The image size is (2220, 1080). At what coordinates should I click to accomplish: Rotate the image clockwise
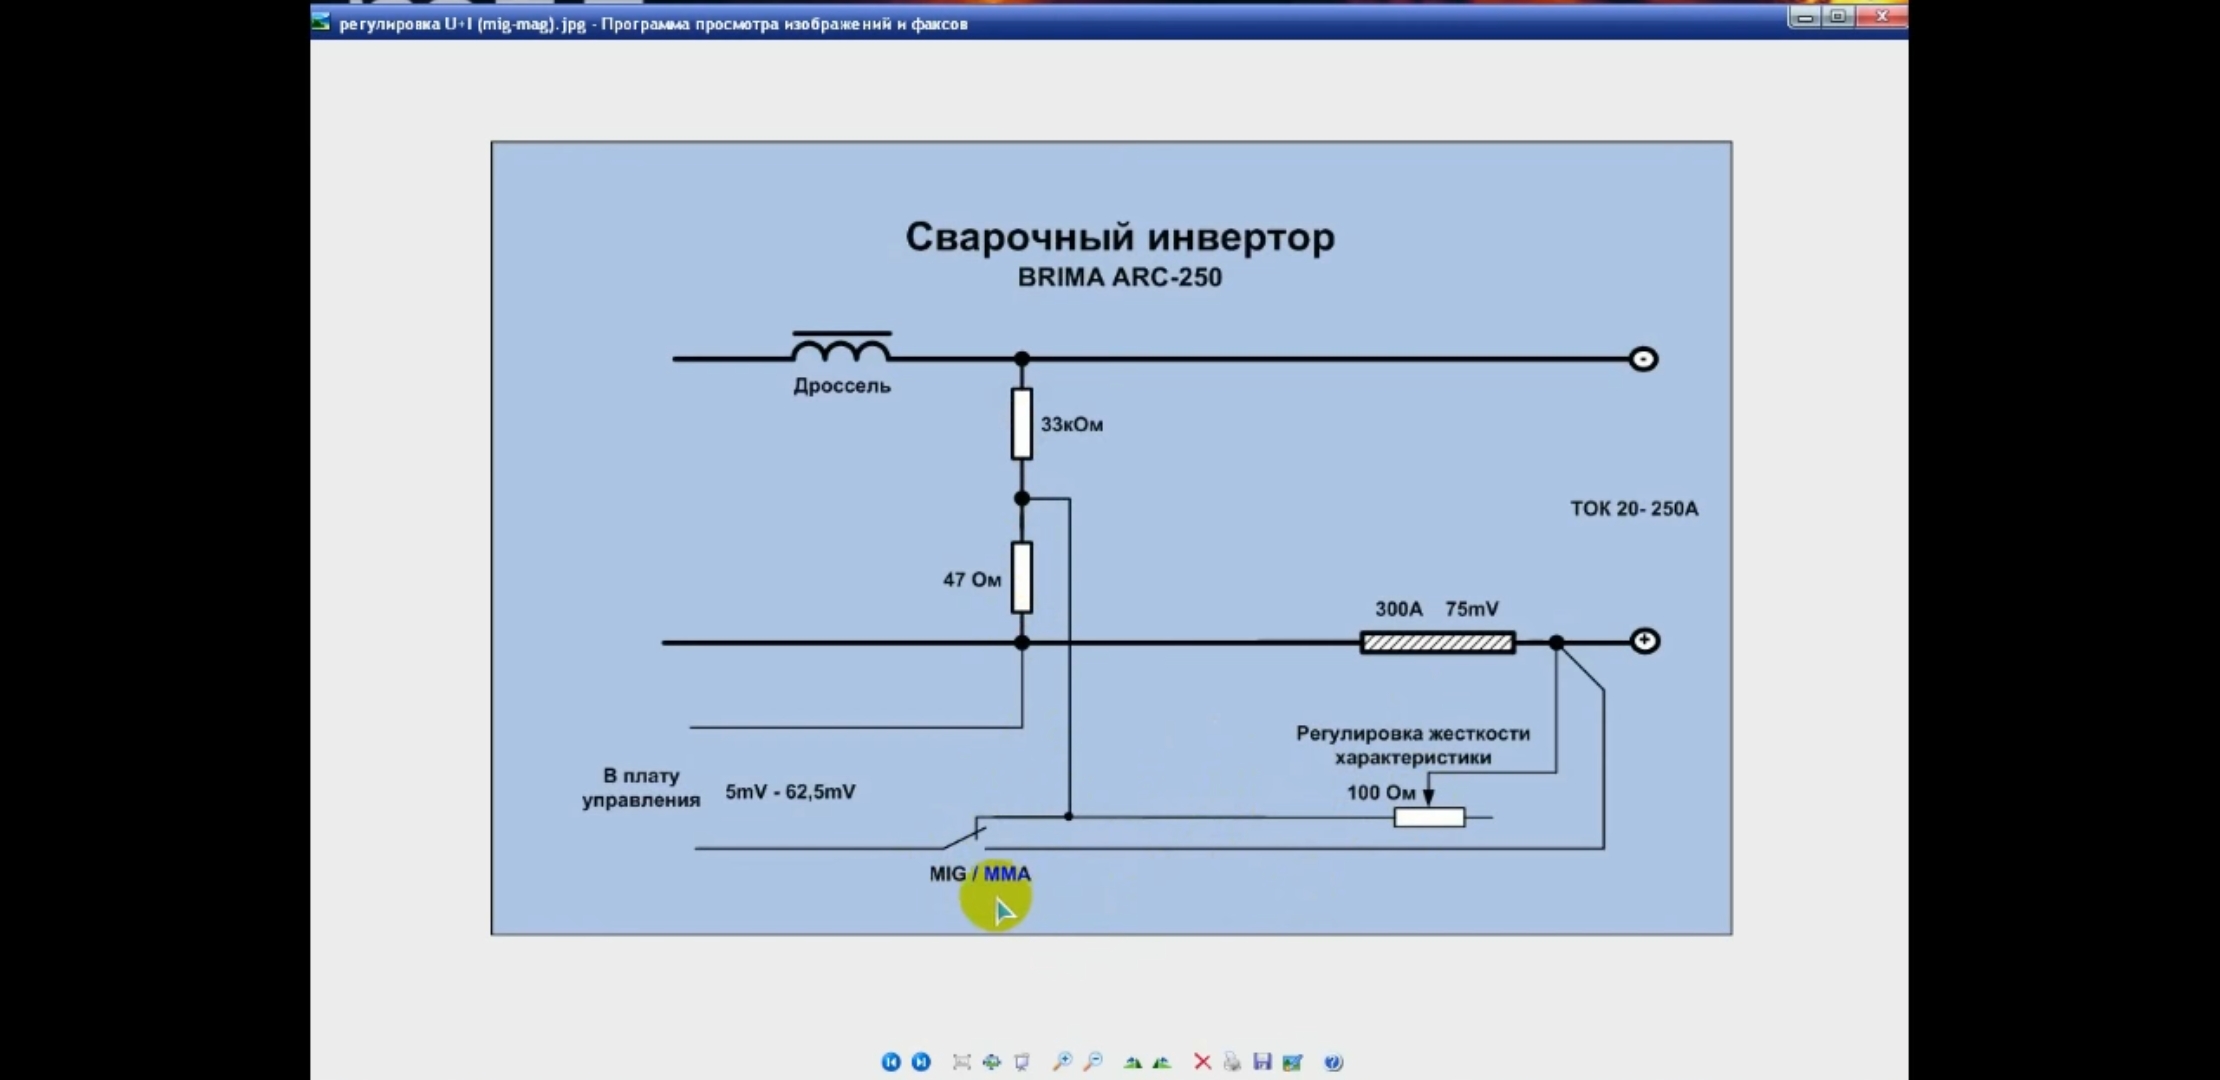(1133, 1062)
